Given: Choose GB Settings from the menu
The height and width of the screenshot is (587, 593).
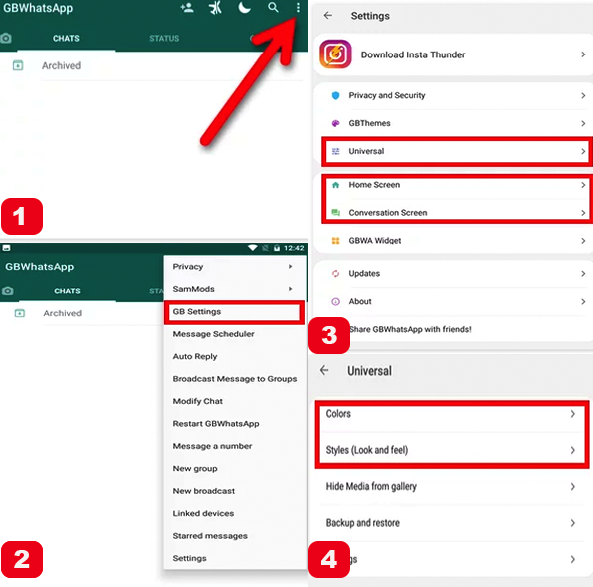Looking at the screenshot, I should click(x=234, y=312).
